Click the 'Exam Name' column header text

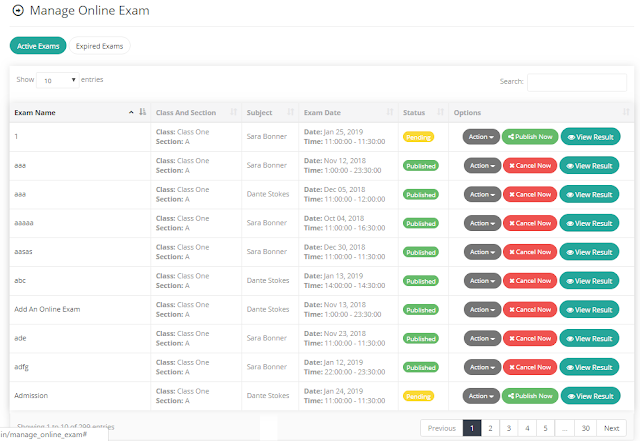35,112
